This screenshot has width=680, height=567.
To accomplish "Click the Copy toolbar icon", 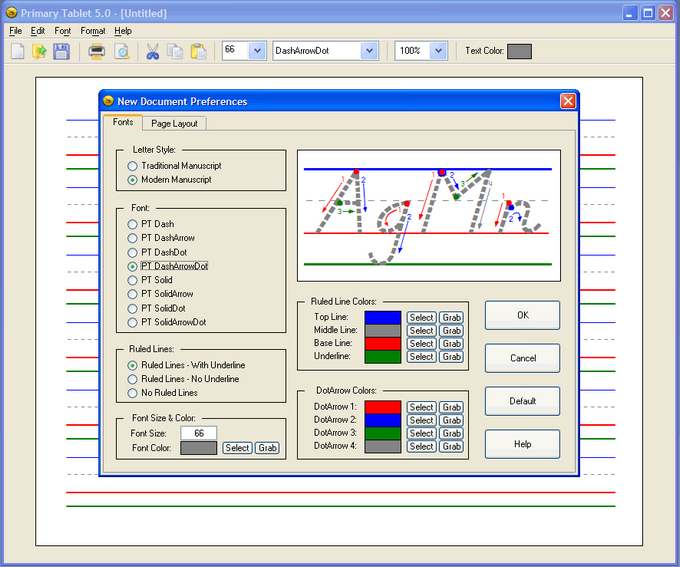I will tap(176, 51).
